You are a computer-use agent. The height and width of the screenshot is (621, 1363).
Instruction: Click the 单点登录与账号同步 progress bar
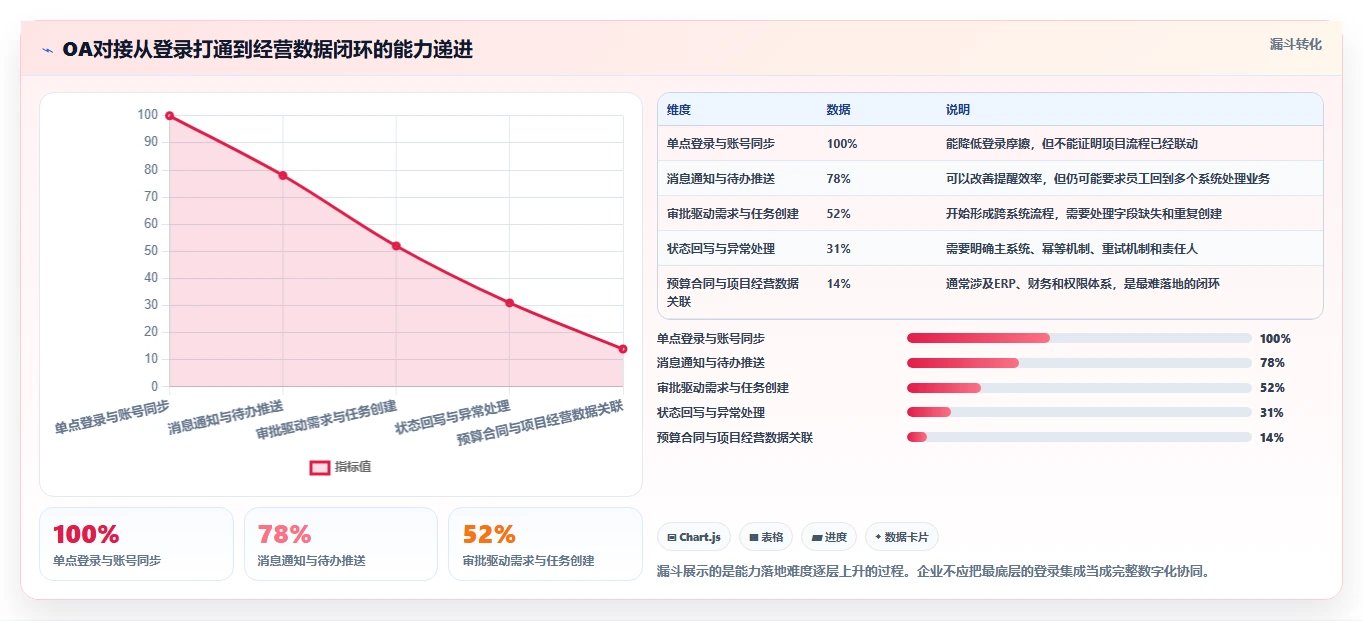coord(1079,338)
